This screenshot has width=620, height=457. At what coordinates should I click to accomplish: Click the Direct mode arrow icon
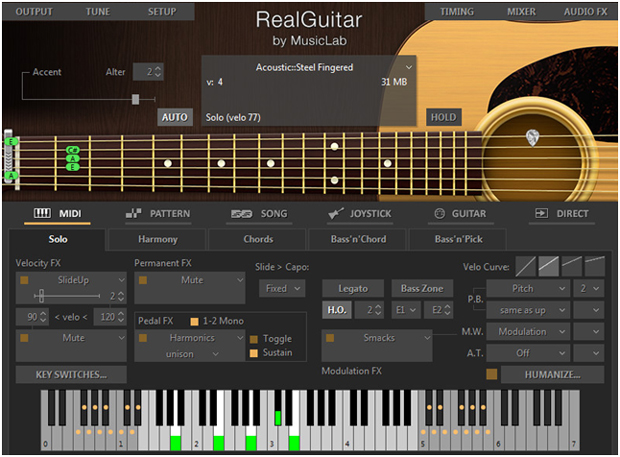coord(541,214)
